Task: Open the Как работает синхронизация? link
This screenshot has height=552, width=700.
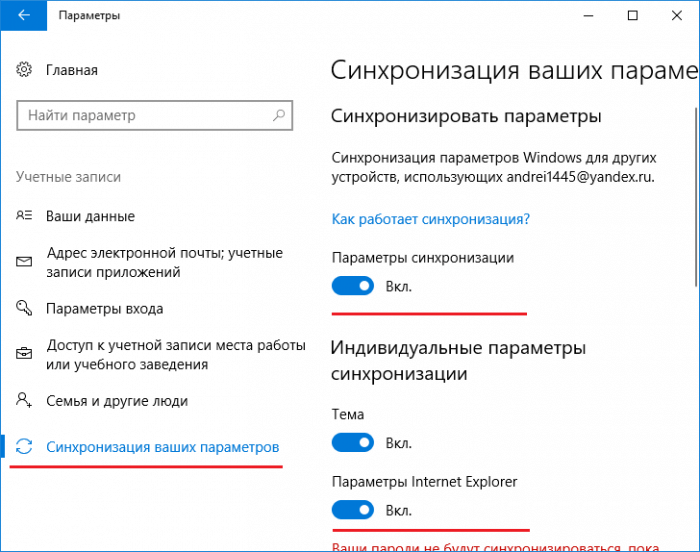Action: click(x=430, y=219)
